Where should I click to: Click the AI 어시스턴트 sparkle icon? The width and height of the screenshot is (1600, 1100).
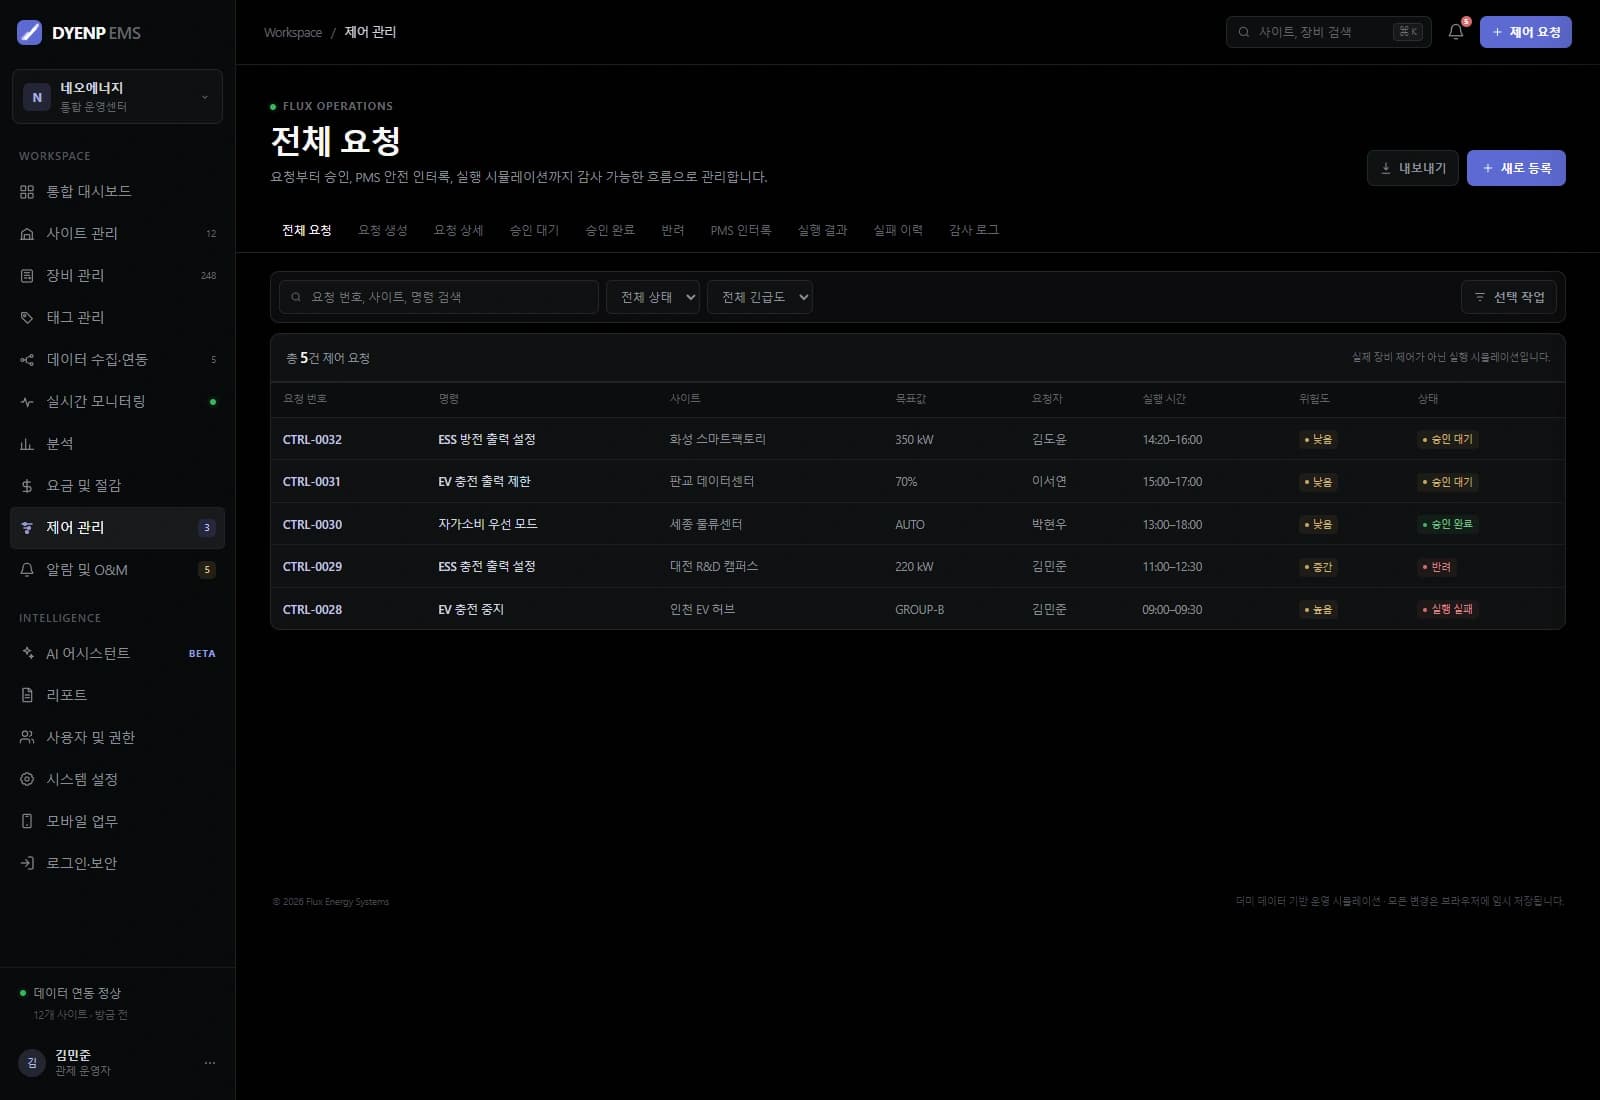[x=27, y=653]
